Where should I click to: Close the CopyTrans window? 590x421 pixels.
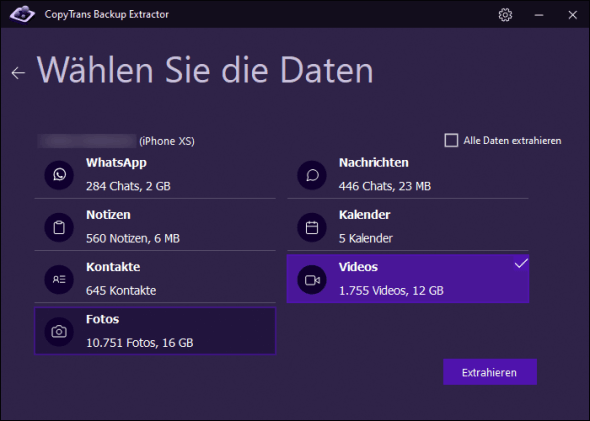(x=572, y=15)
